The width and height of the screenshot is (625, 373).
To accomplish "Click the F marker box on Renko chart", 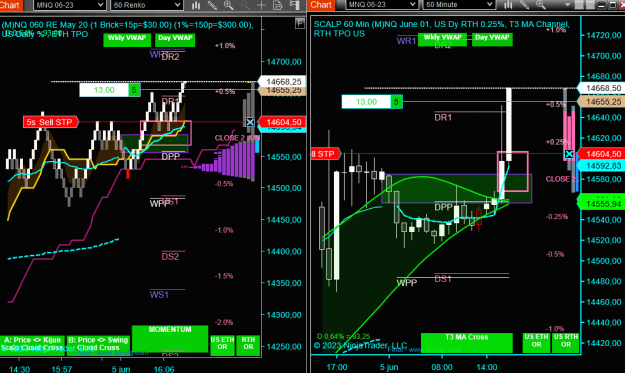I will tap(300, 23).
